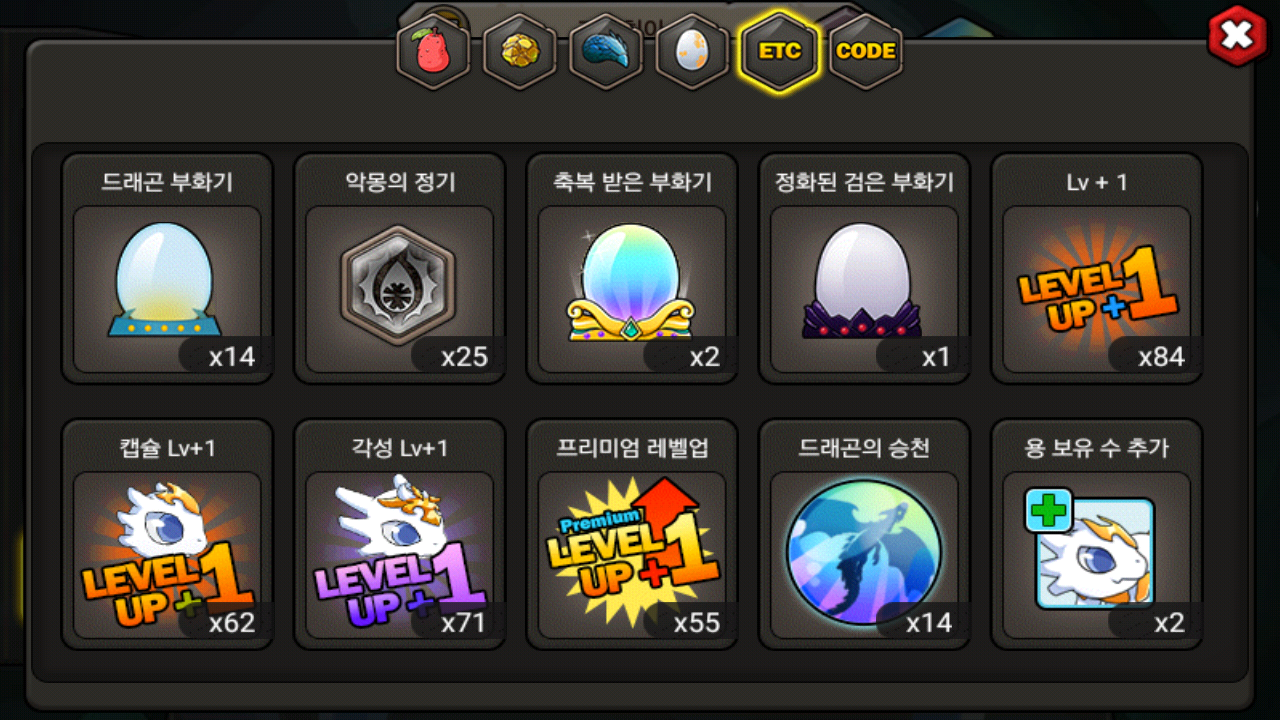Switch to the CODE tab
Image resolution: width=1280 pixels, height=720 pixels.
pyautogui.click(x=866, y=51)
